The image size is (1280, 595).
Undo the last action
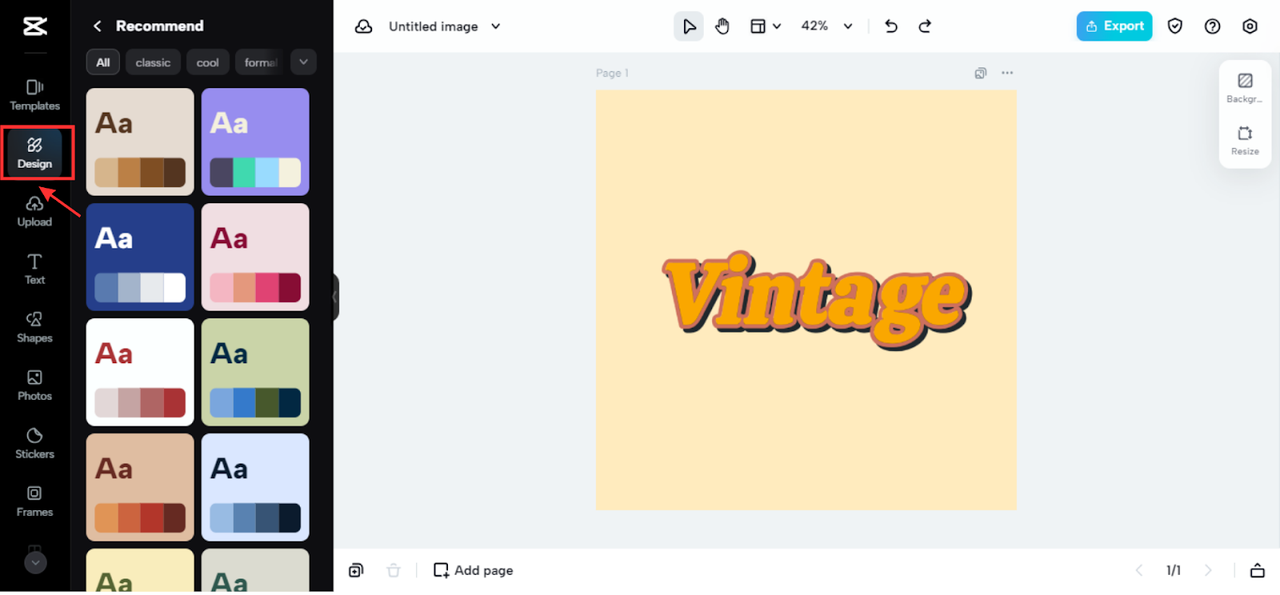pyautogui.click(x=891, y=26)
